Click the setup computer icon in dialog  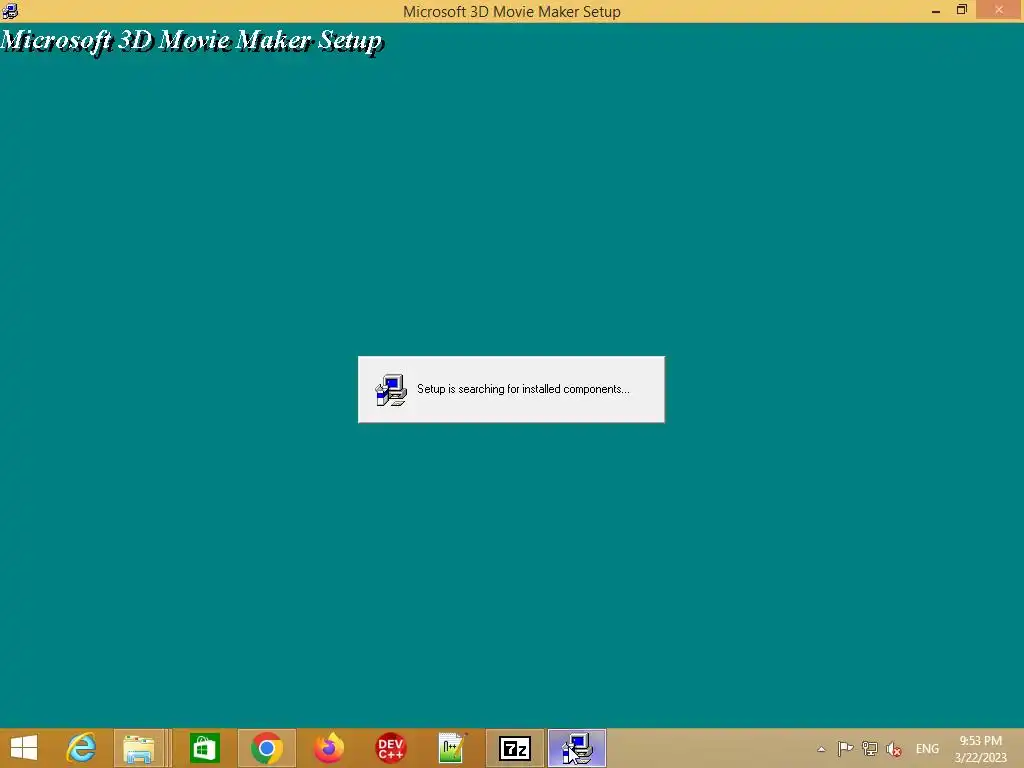pos(391,390)
